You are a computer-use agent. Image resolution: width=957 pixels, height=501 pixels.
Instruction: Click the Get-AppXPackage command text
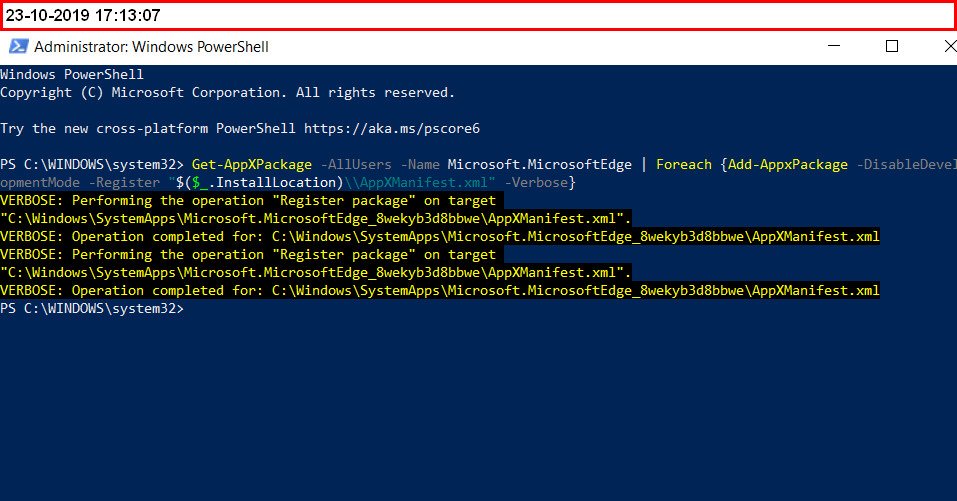251,165
